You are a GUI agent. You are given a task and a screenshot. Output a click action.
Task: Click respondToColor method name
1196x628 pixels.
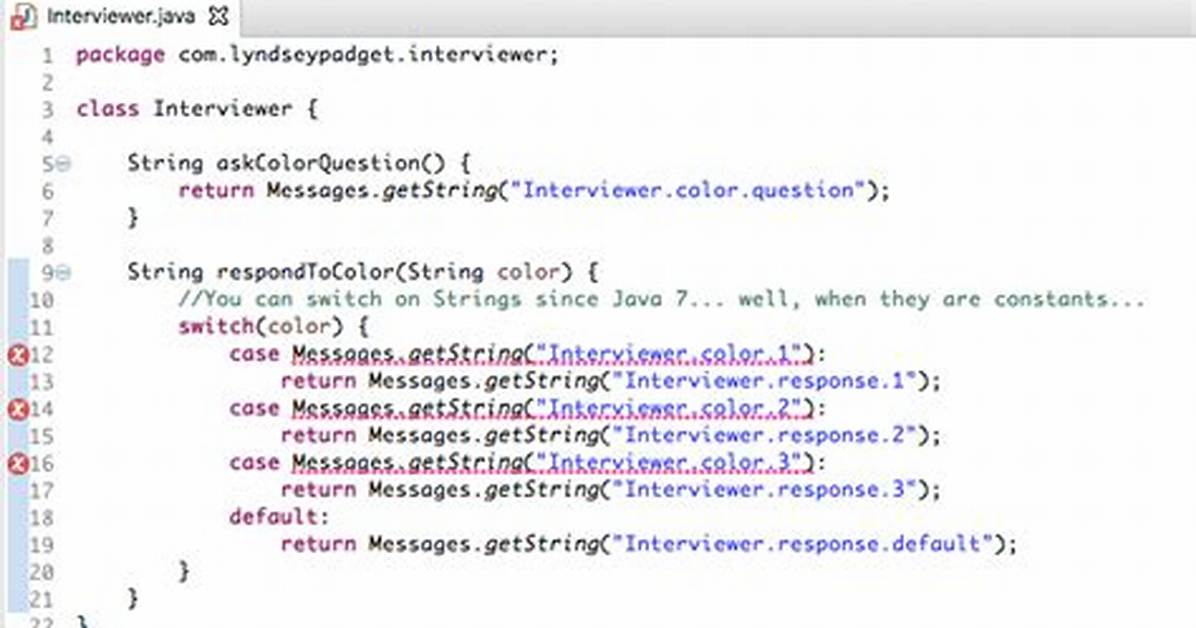click(x=305, y=272)
